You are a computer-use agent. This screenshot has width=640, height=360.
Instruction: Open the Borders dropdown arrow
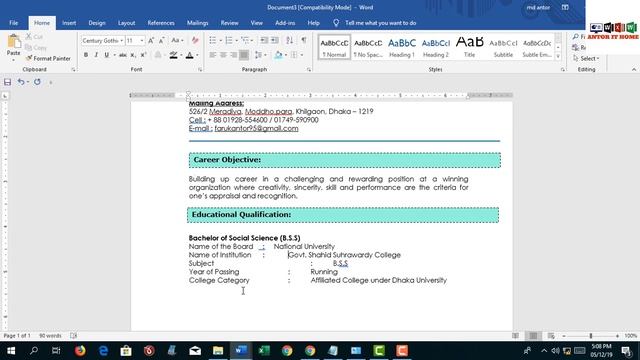302,55
